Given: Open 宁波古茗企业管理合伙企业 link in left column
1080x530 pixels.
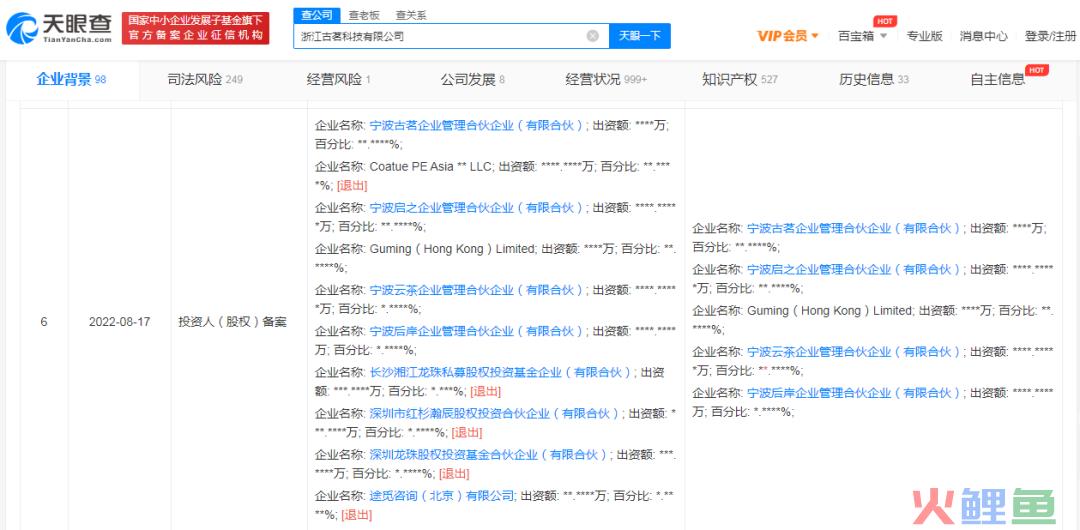Looking at the screenshot, I should click(477, 125).
